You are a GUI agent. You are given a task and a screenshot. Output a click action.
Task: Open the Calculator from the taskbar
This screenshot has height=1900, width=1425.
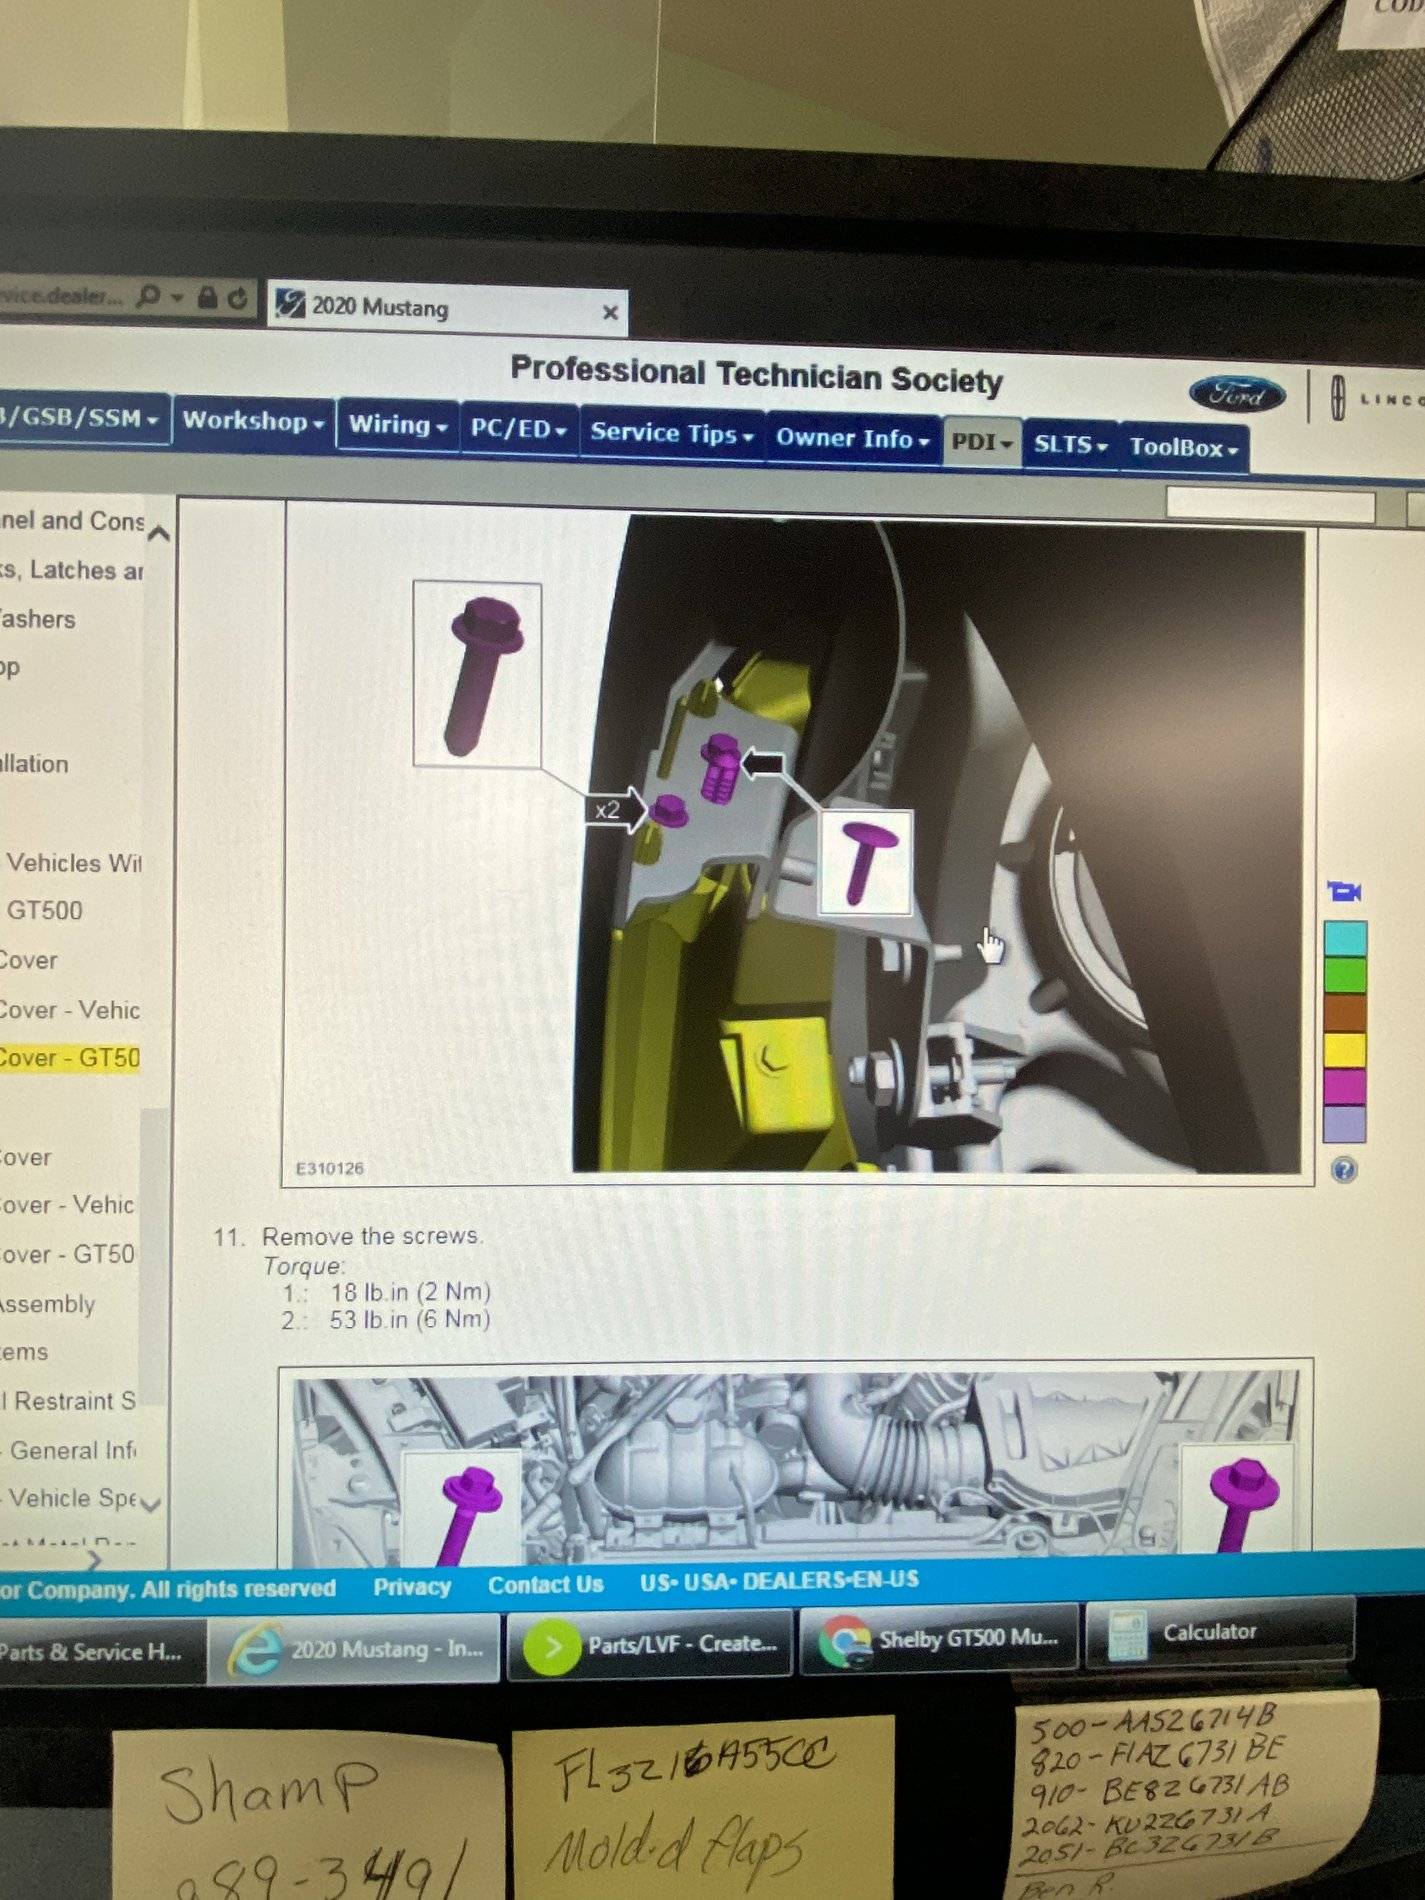click(1219, 1634)
